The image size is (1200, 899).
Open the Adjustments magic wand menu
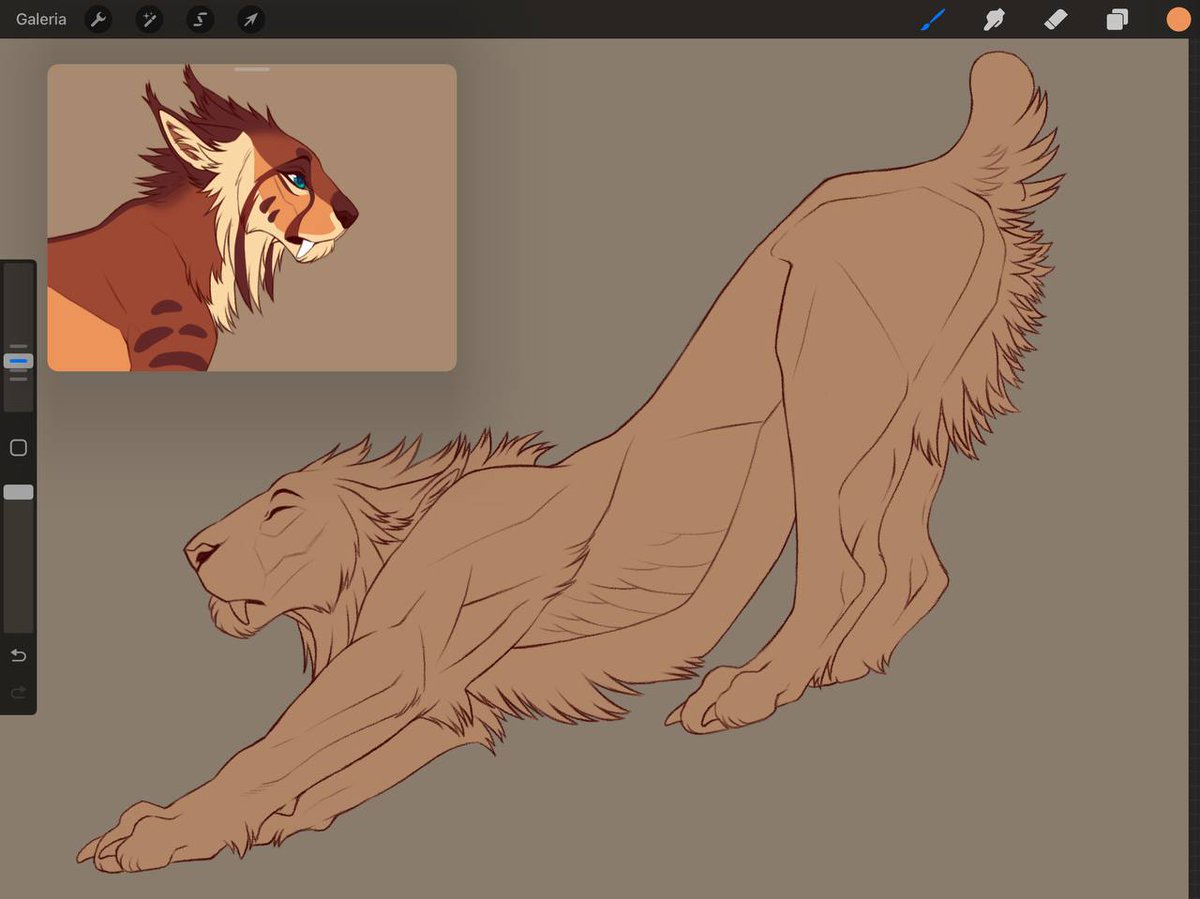tap(149, 19)
